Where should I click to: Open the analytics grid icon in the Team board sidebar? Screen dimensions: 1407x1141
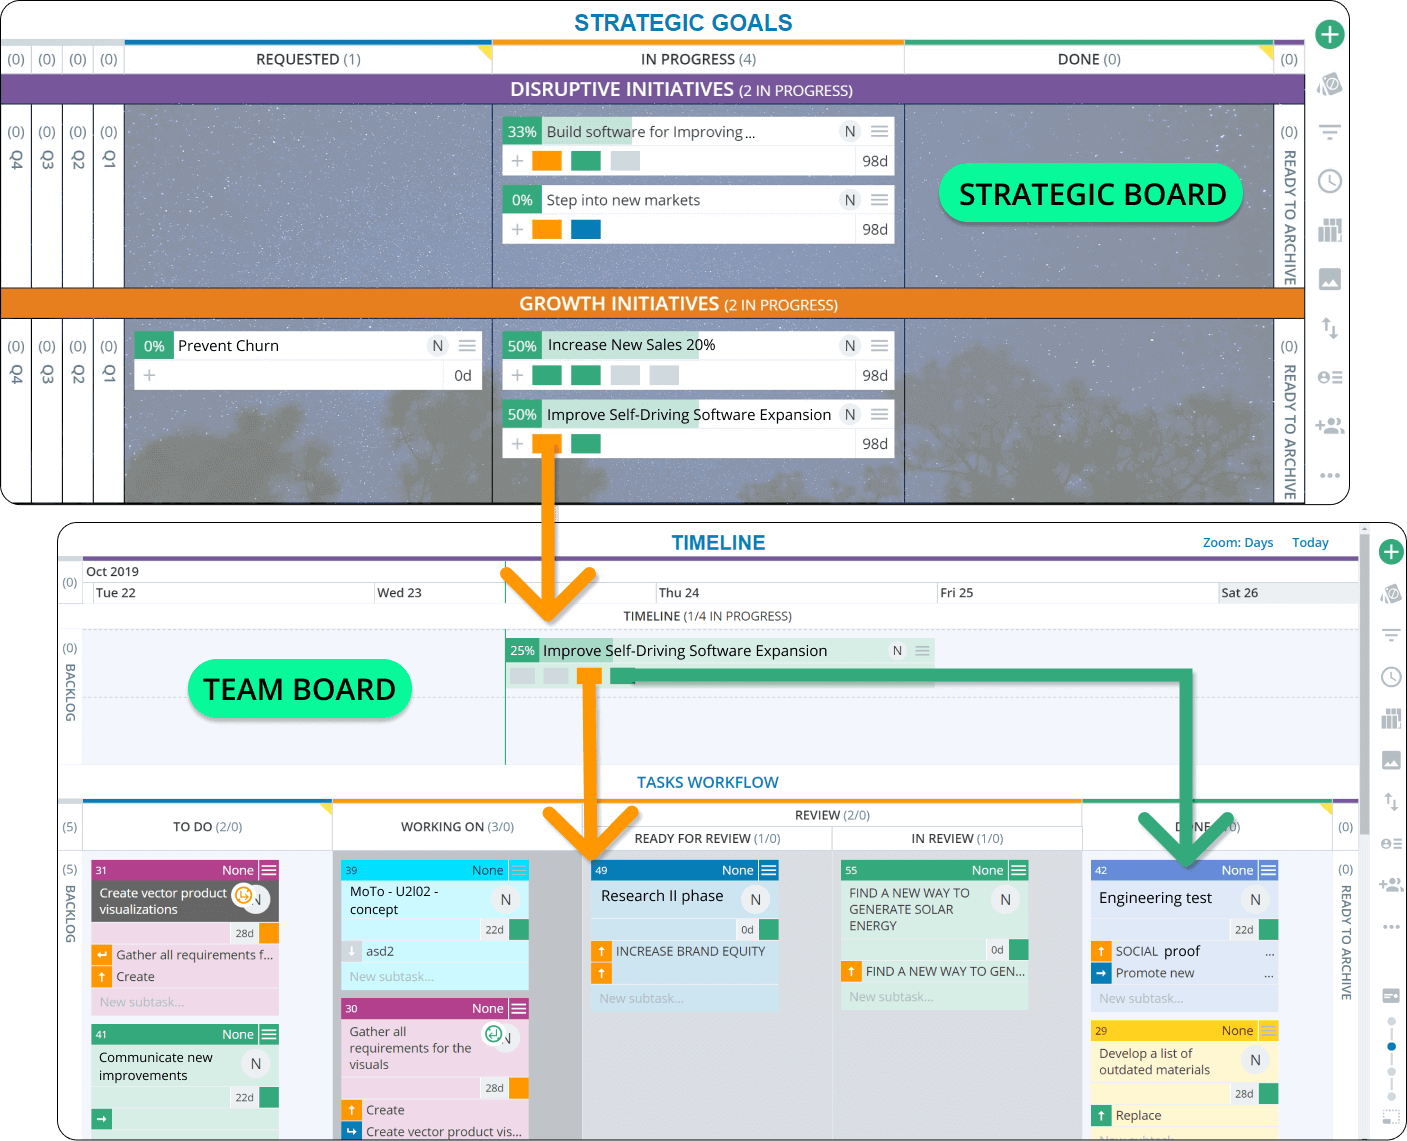pyautogui.click(x=1391, y=719)
